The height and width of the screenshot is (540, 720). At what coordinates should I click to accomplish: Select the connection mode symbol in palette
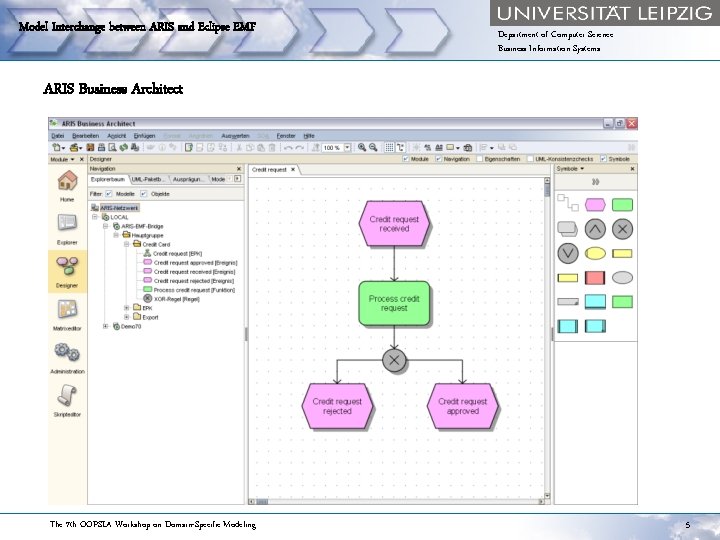coord(568,202)
